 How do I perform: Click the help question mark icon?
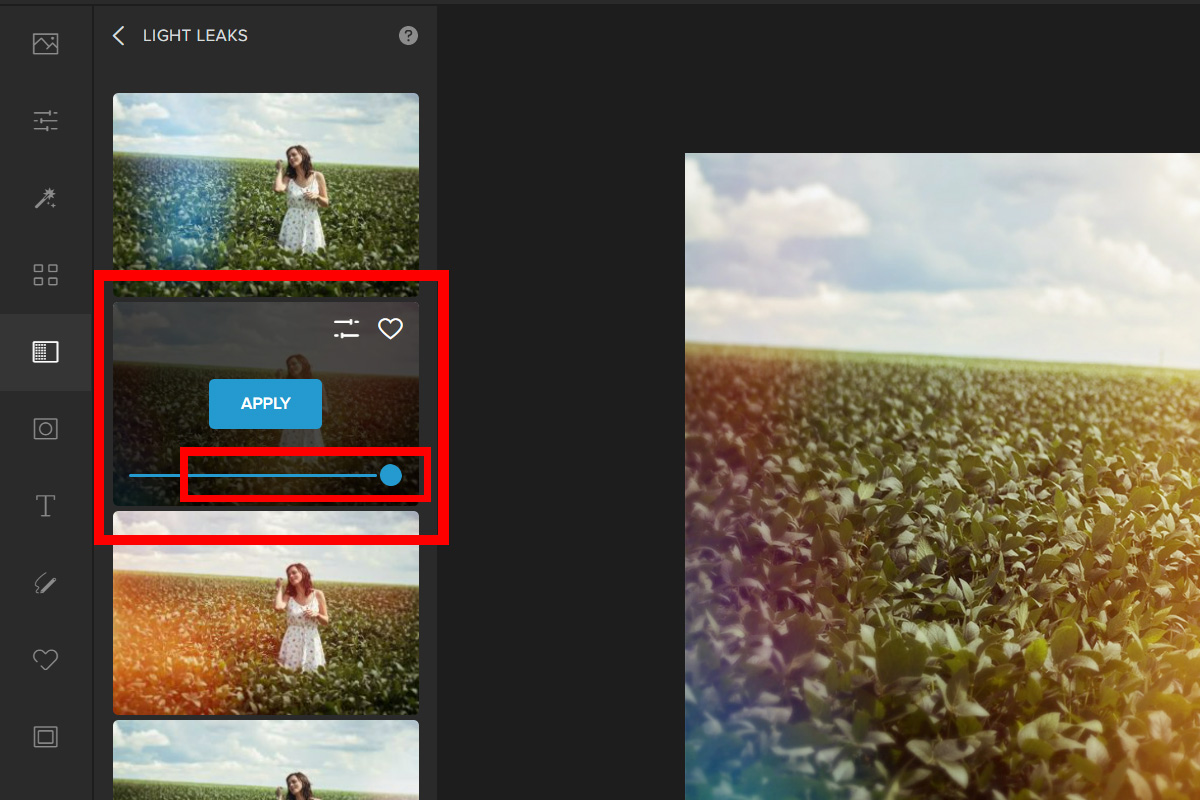pyautogui.click(x=408, y=36)
